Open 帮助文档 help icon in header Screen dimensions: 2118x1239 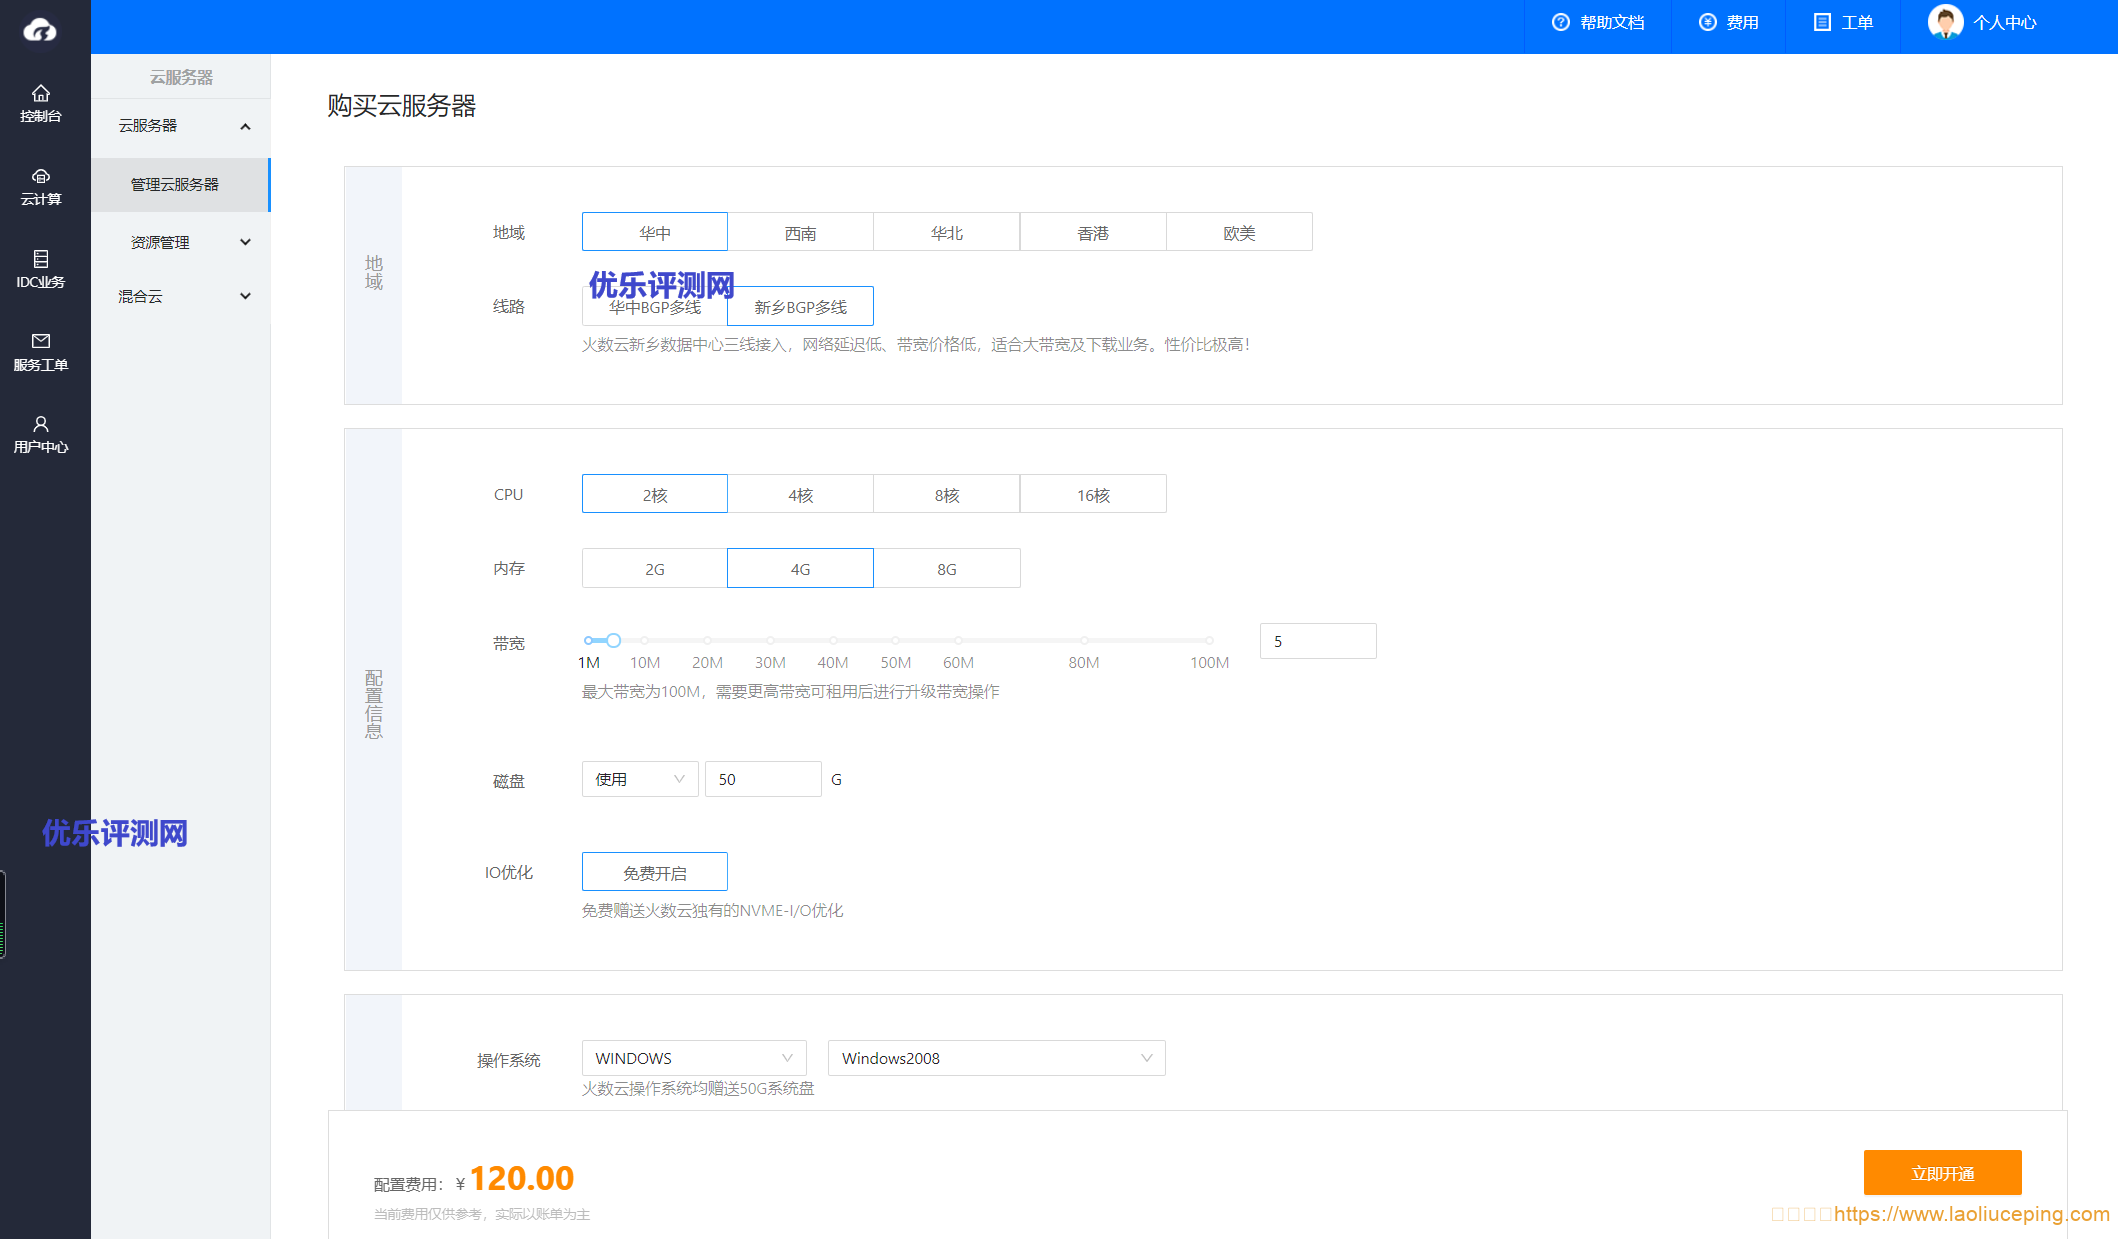tap(1560, 22)
